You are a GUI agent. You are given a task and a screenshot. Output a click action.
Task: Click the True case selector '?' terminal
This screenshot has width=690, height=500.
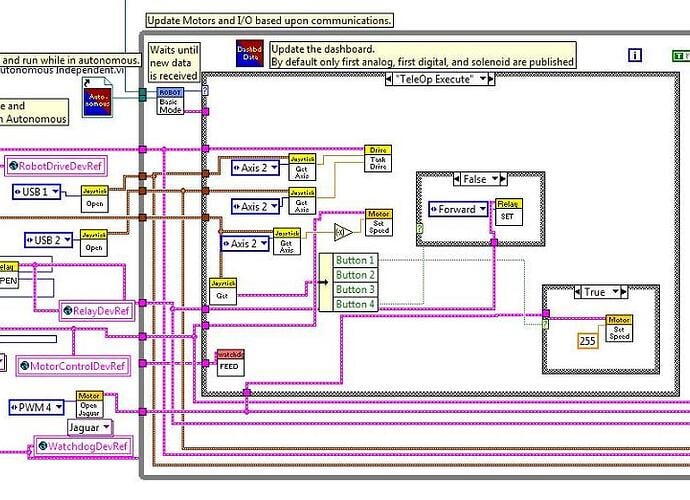coord(546,324)
